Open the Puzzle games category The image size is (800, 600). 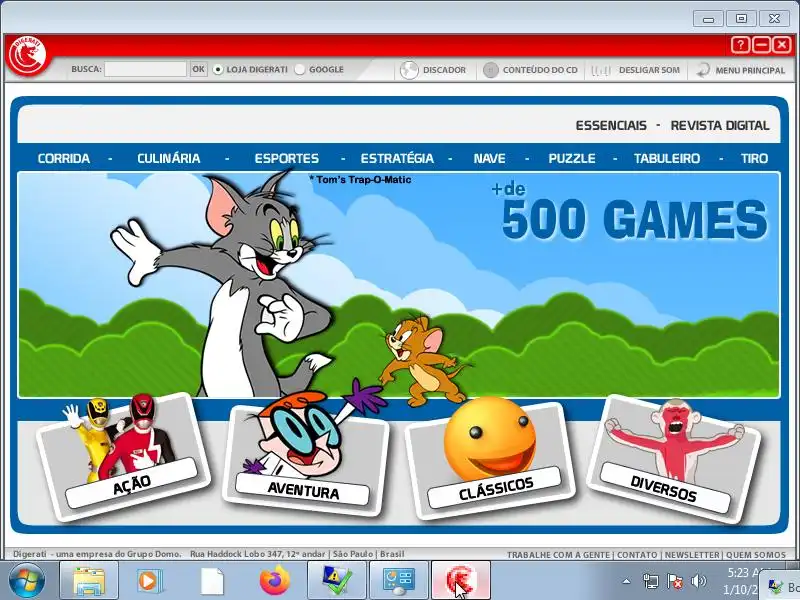pos(572,159)
